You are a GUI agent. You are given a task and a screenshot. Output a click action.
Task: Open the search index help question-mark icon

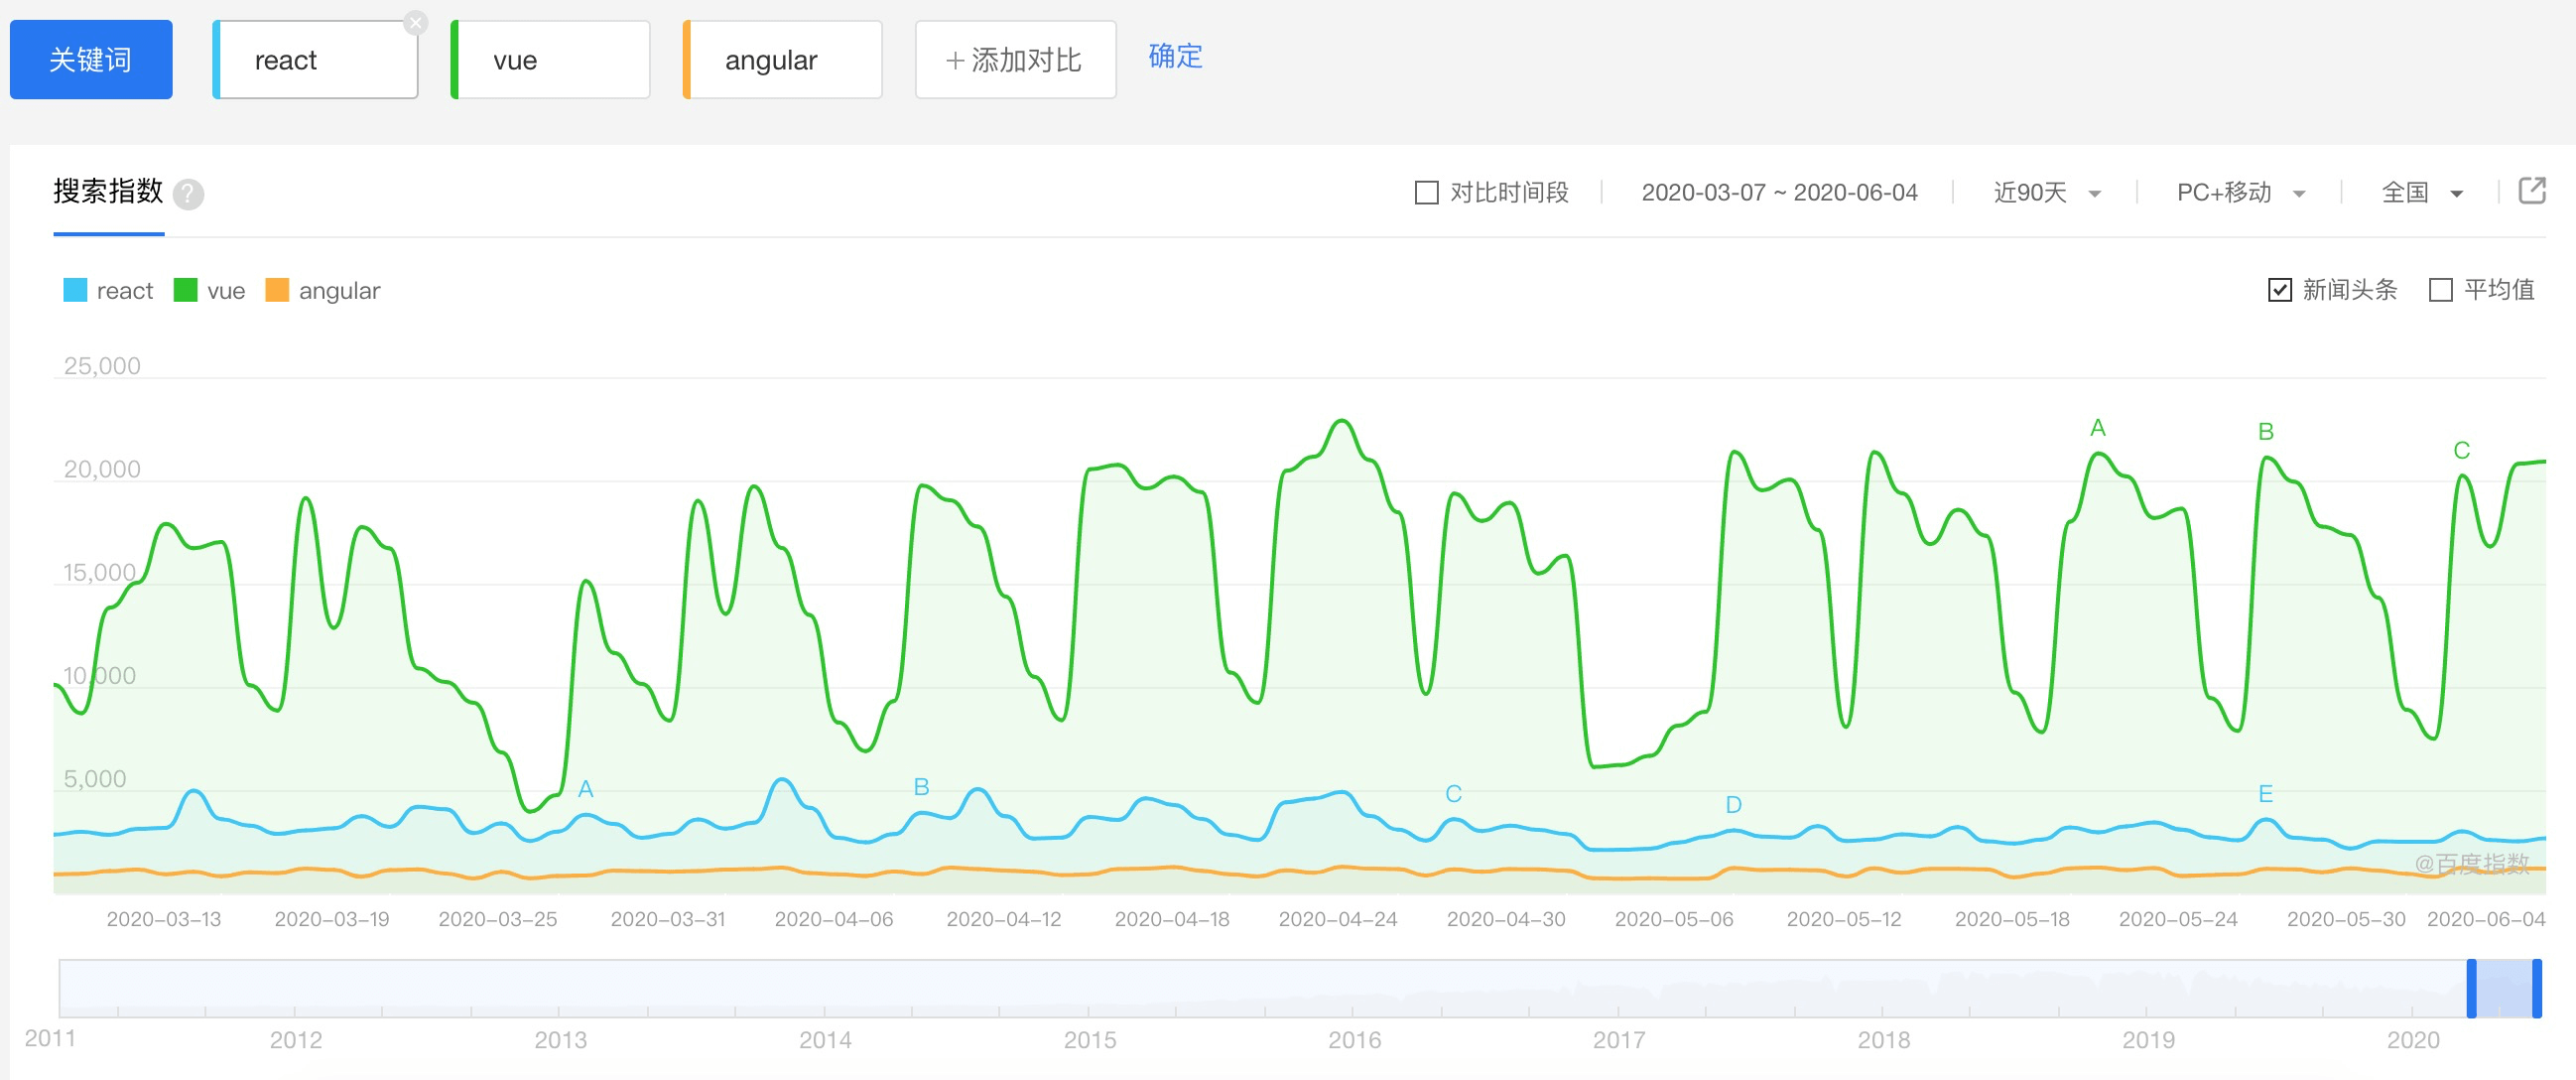[188, 194]
